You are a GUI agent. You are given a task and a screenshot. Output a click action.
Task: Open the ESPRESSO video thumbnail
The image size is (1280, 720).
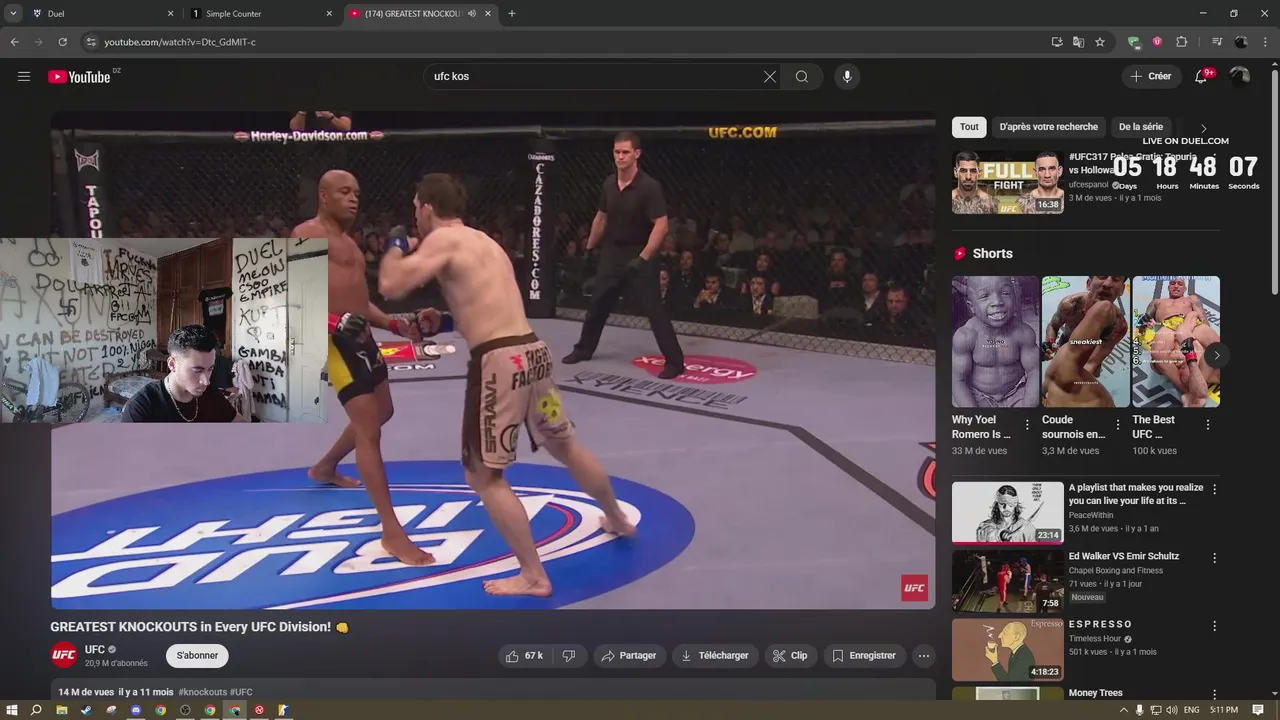point(1007,649)
